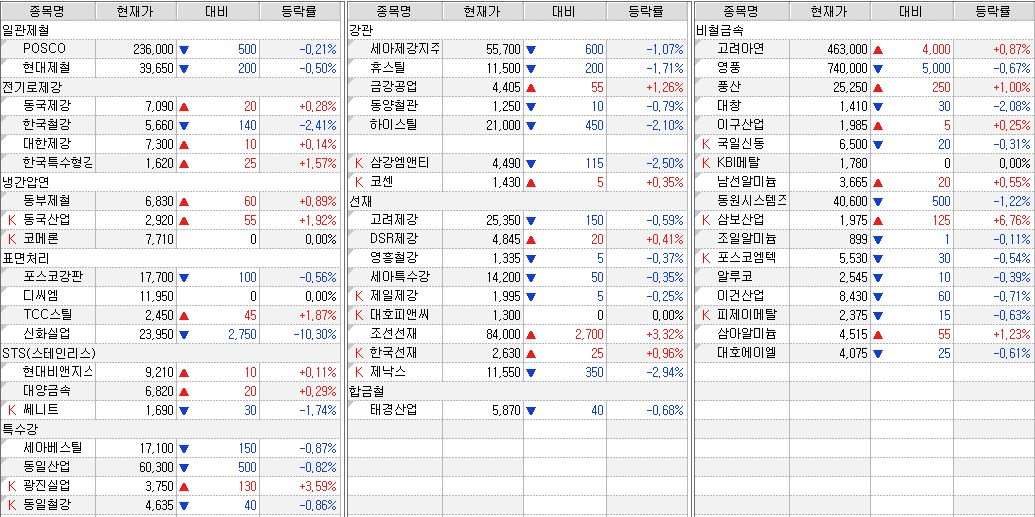Click 대호에이엘 stock name
Image resolution: width=1035 pixels, height=517 pixels.
(x=747, y=353)
